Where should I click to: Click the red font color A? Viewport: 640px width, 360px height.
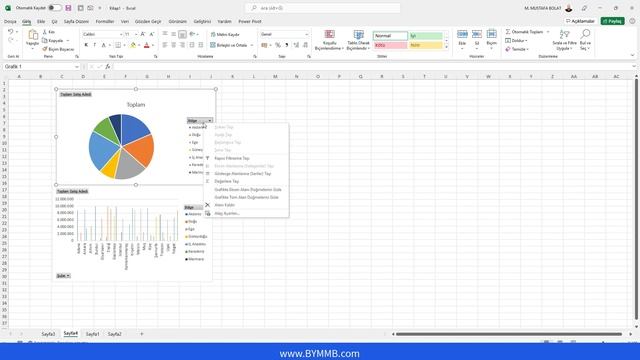tap(147, 45)
